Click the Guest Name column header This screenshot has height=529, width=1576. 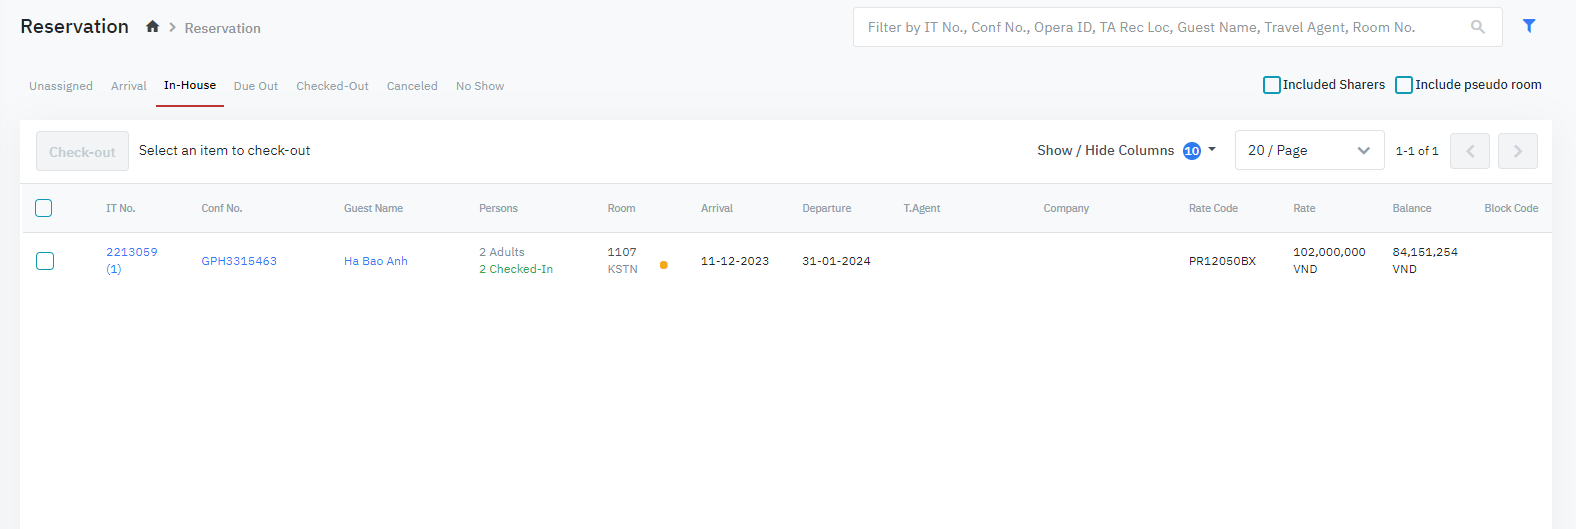(373, 208)
